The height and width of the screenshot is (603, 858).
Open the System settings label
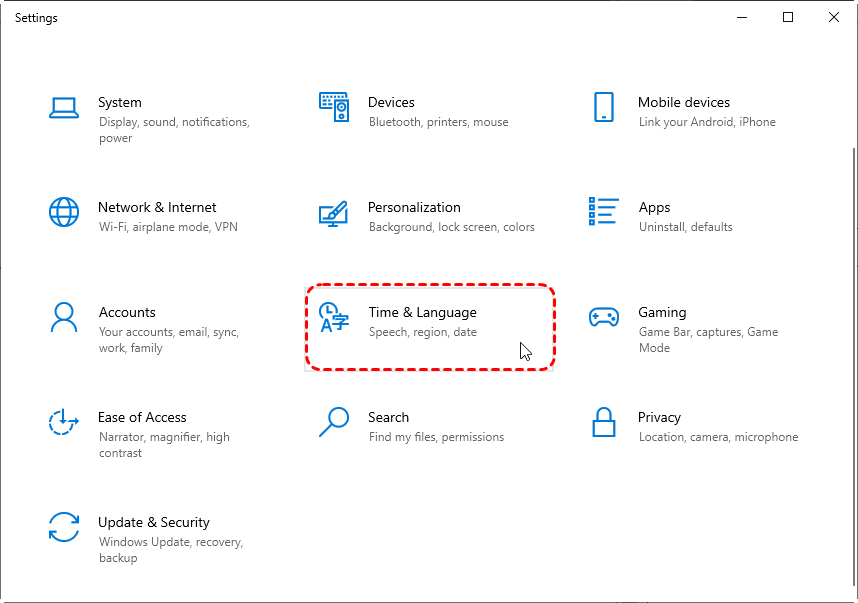[120, 102]
